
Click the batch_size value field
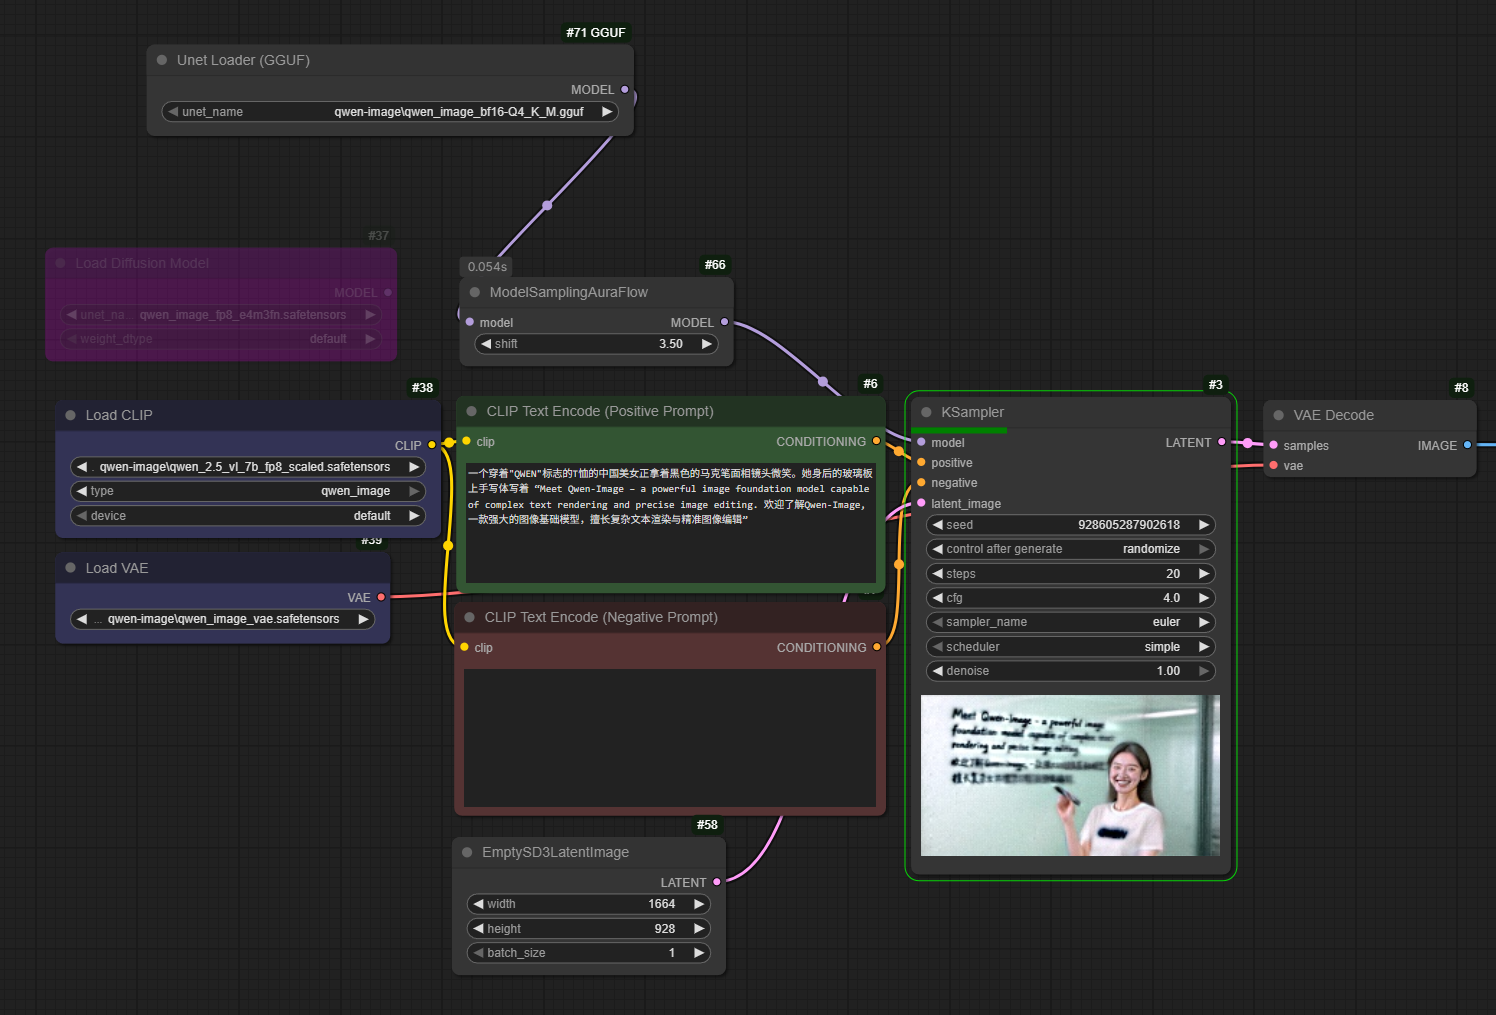[589, 953]
